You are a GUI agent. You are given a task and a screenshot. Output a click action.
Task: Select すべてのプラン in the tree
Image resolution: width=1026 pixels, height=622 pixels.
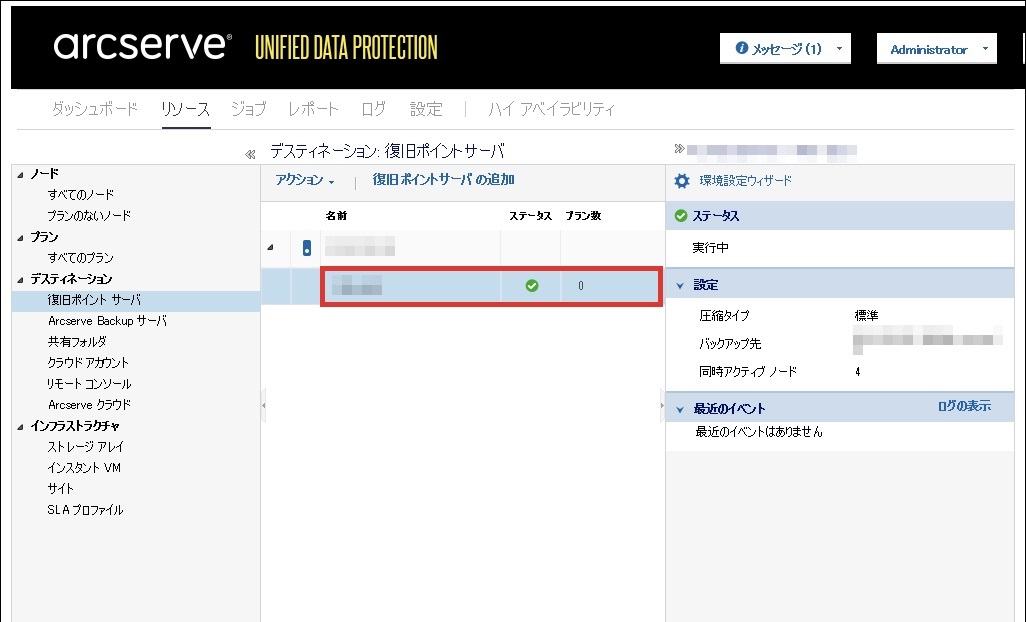point(80,258)
